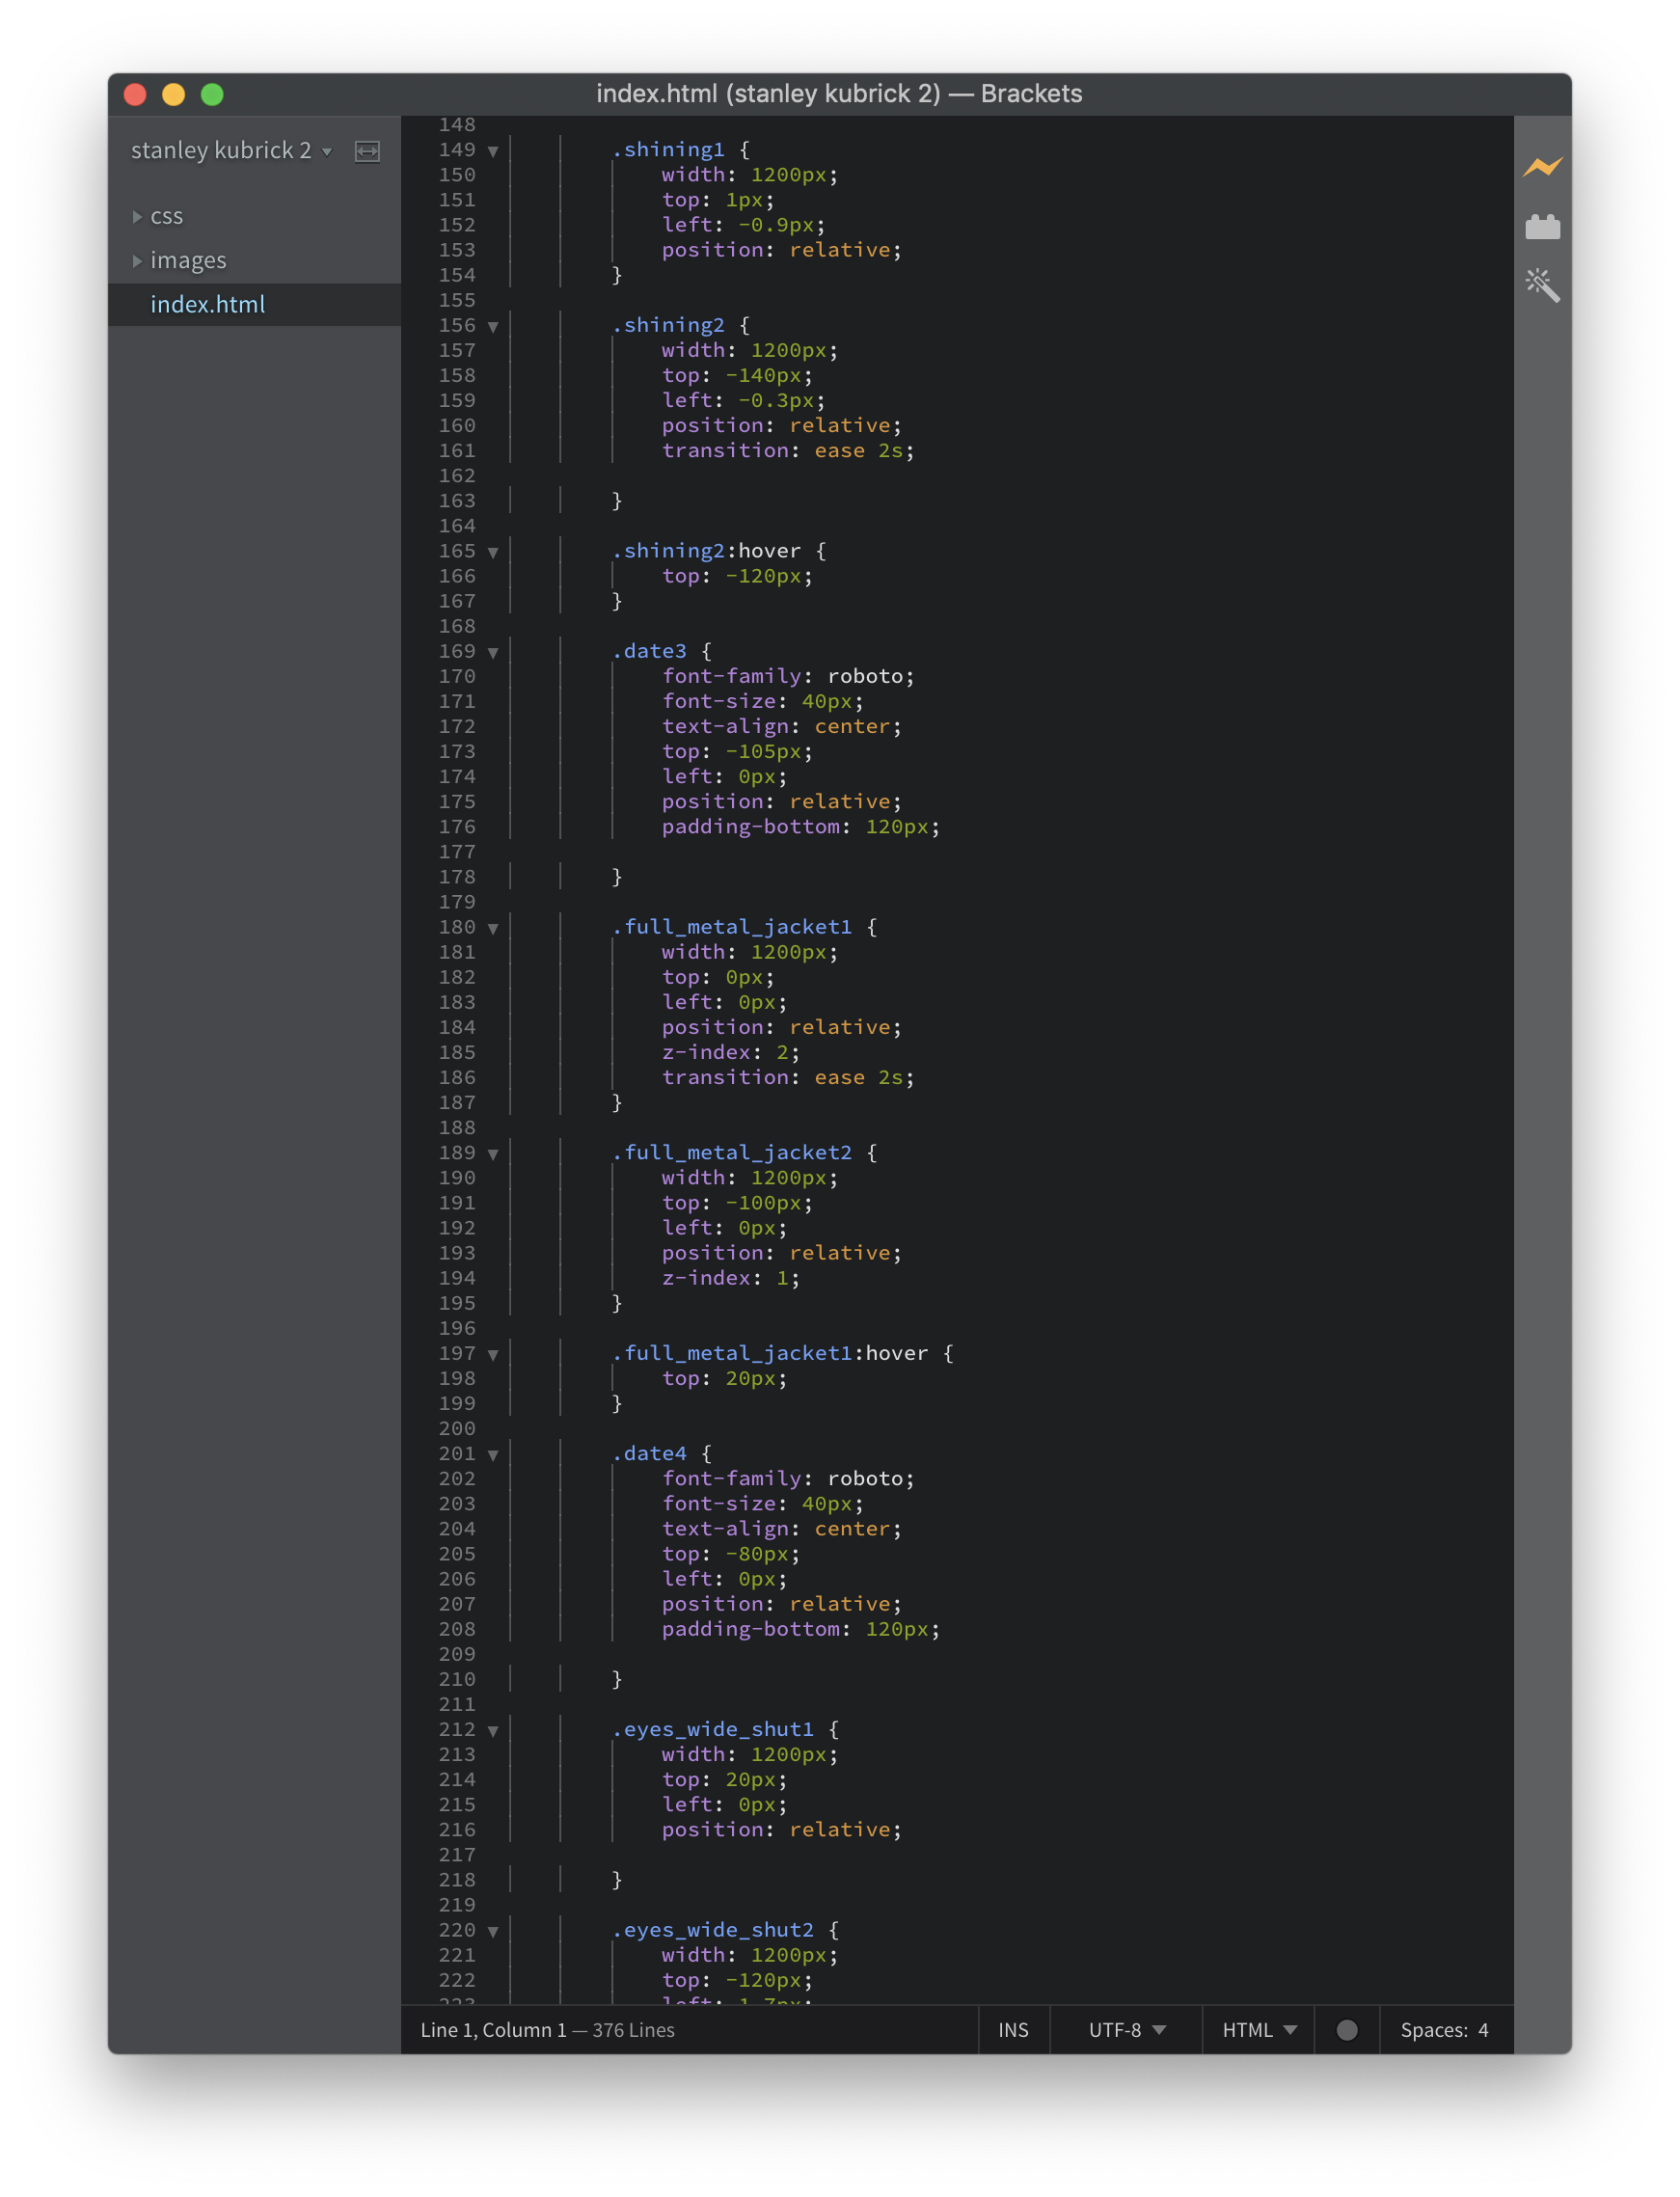The height and width of the screenshot is (2197, 1680).
Task: Fold .date3 rule at line 169
Action: [x=493, y=652]
